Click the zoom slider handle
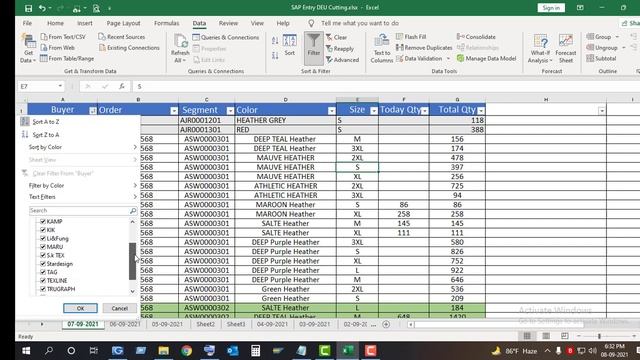Viewport: 640px width, 360px height. (x=599, y=336)
